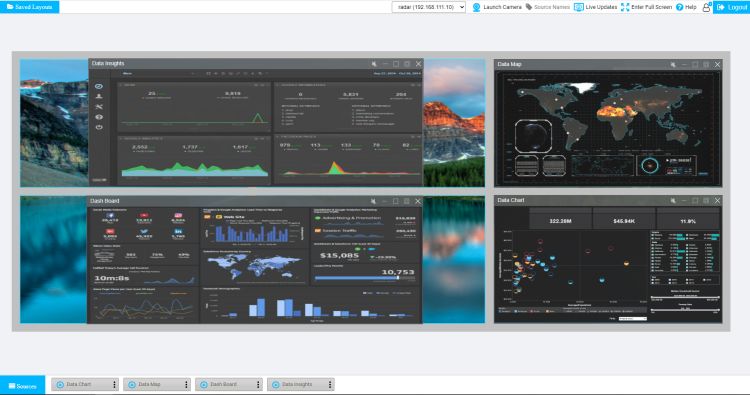Click mute icon in Data Chart window
This screenshot has width=750, height=395.
673,200
